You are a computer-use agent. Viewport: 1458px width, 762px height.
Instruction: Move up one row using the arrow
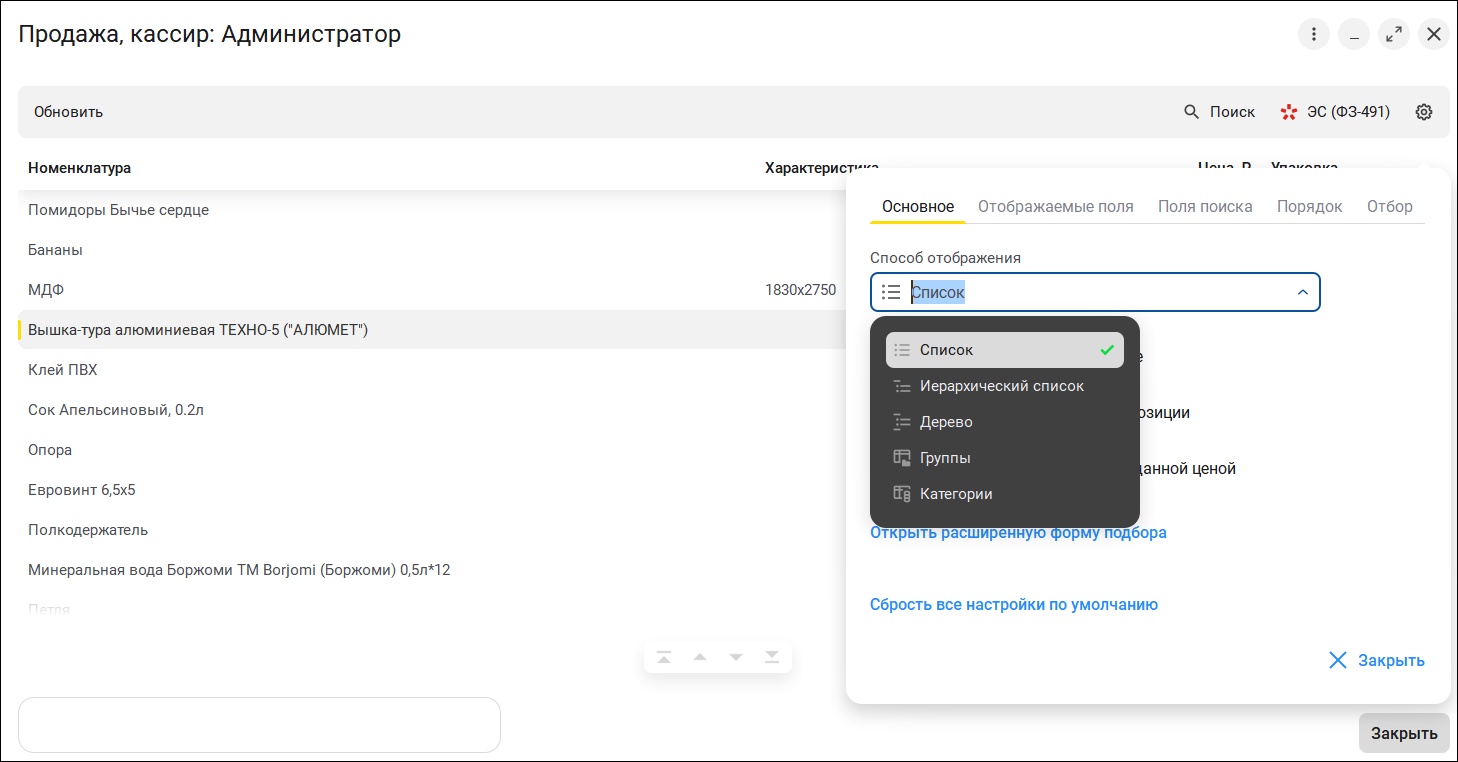point(700,657)
